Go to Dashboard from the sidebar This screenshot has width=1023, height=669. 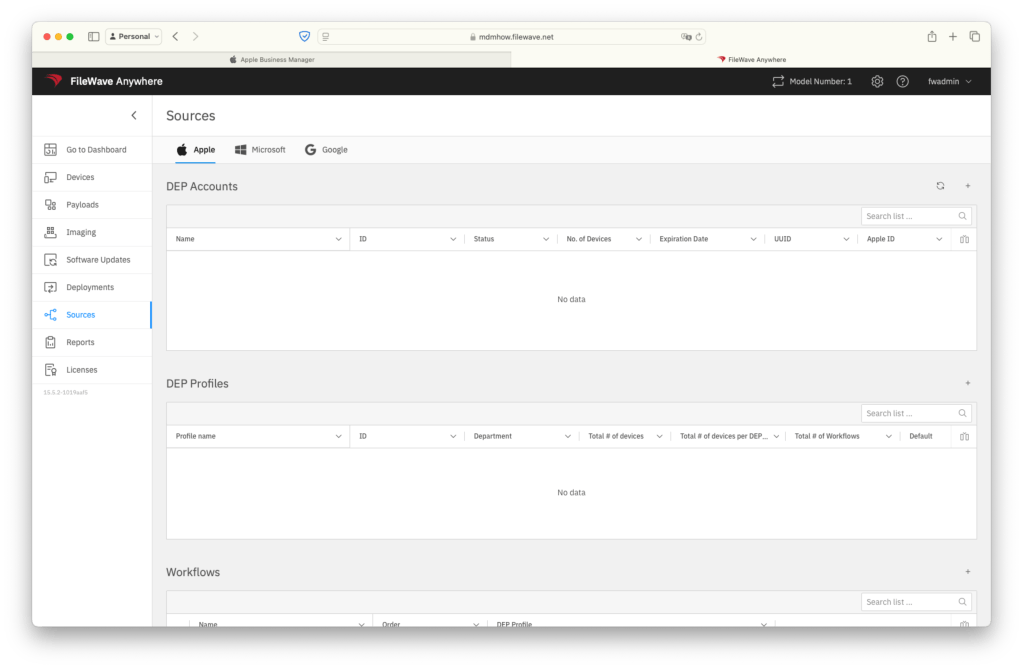click(x=96, y=150)
